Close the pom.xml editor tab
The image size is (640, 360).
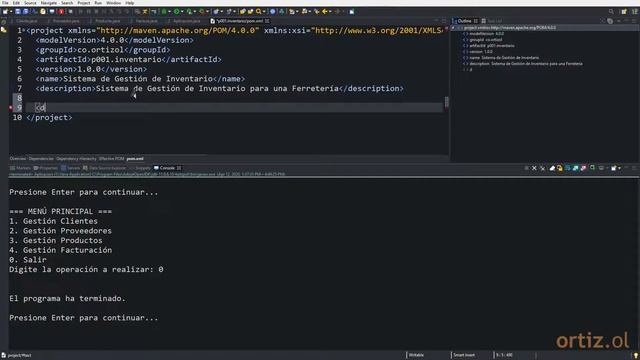coord(267,21)
